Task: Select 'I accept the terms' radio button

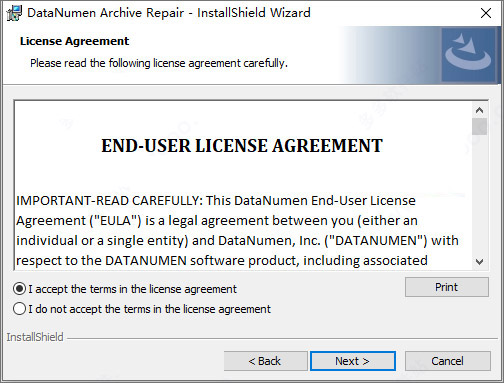Action: [19, 289]
